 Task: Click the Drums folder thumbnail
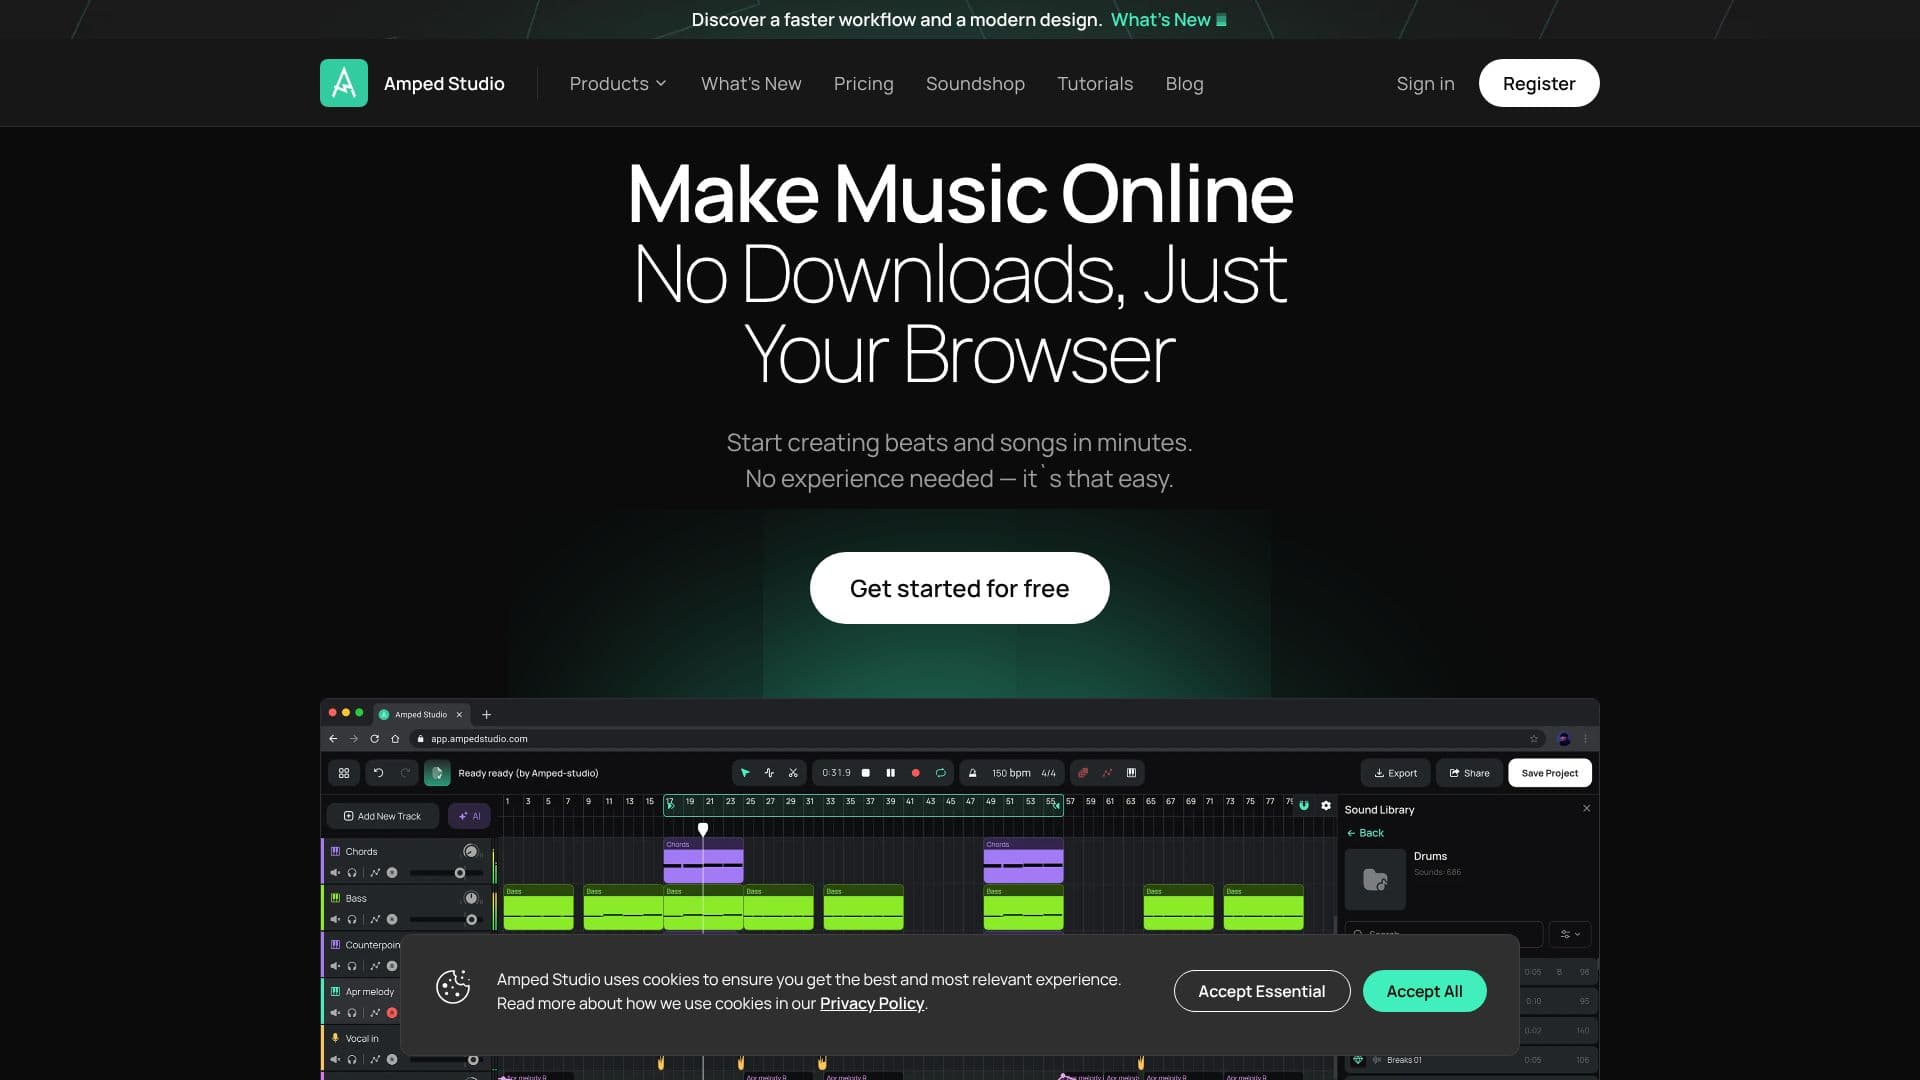pyautogui.click(x=1375, y=879)
